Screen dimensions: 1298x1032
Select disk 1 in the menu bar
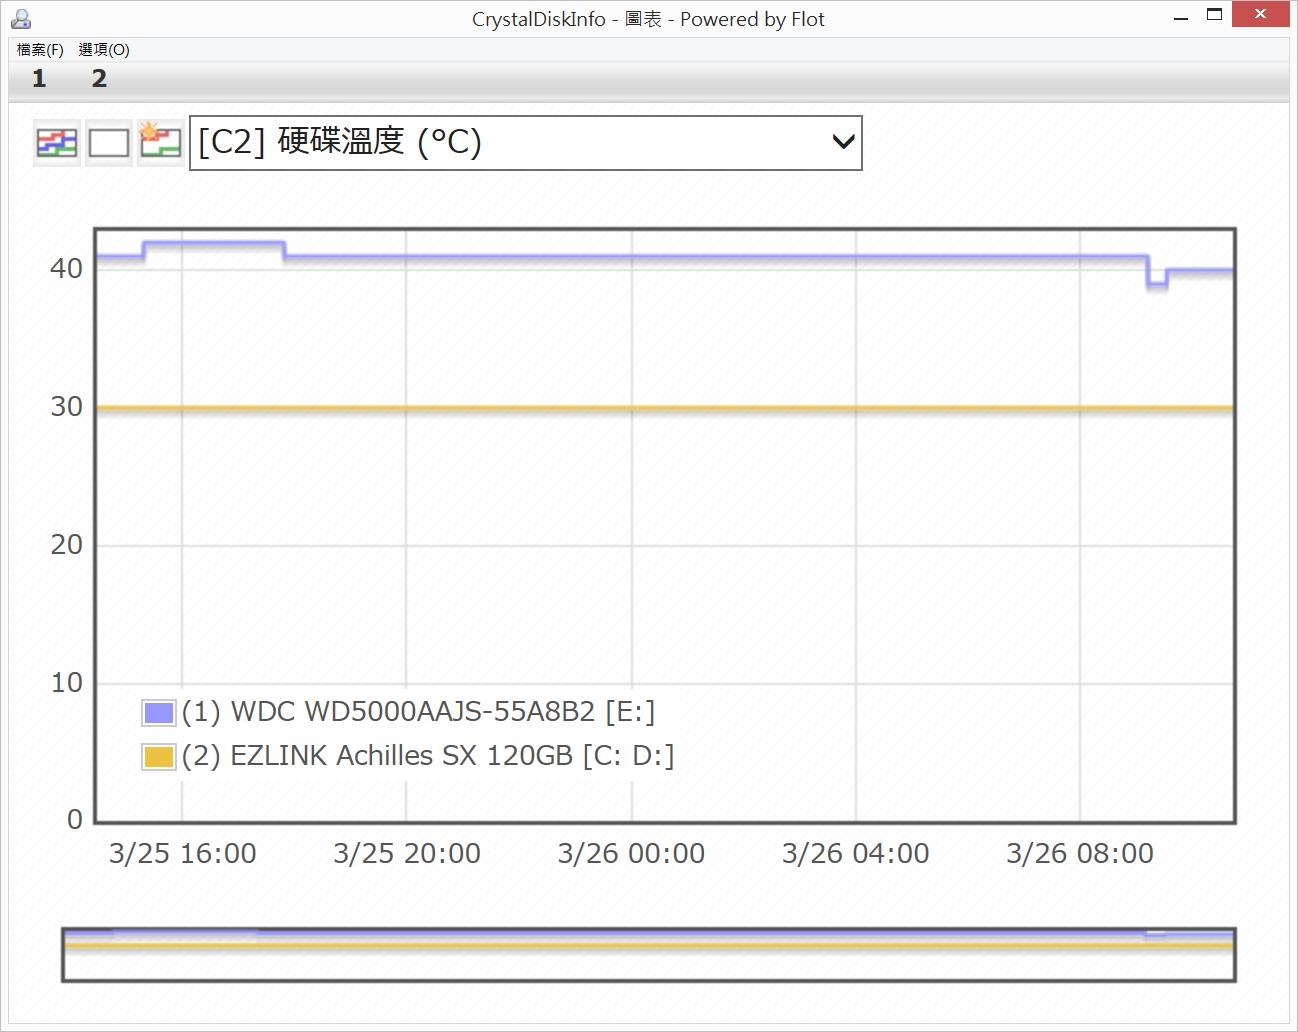[x=39, y=79]
